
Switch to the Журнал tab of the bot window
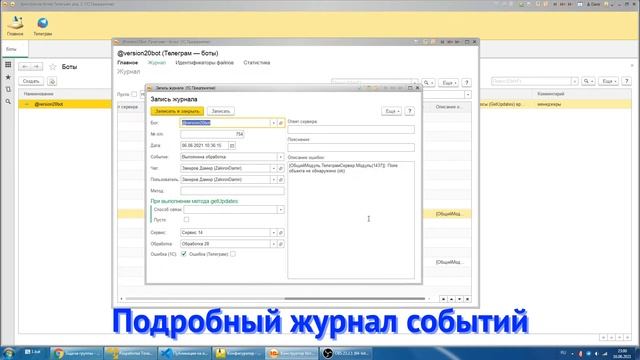pos(157,63)
